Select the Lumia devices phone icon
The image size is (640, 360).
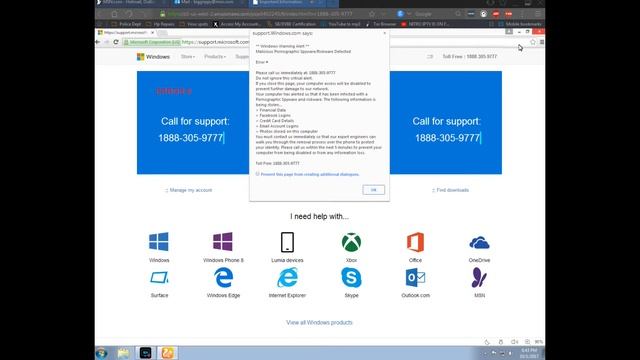[x=287, y=242]
